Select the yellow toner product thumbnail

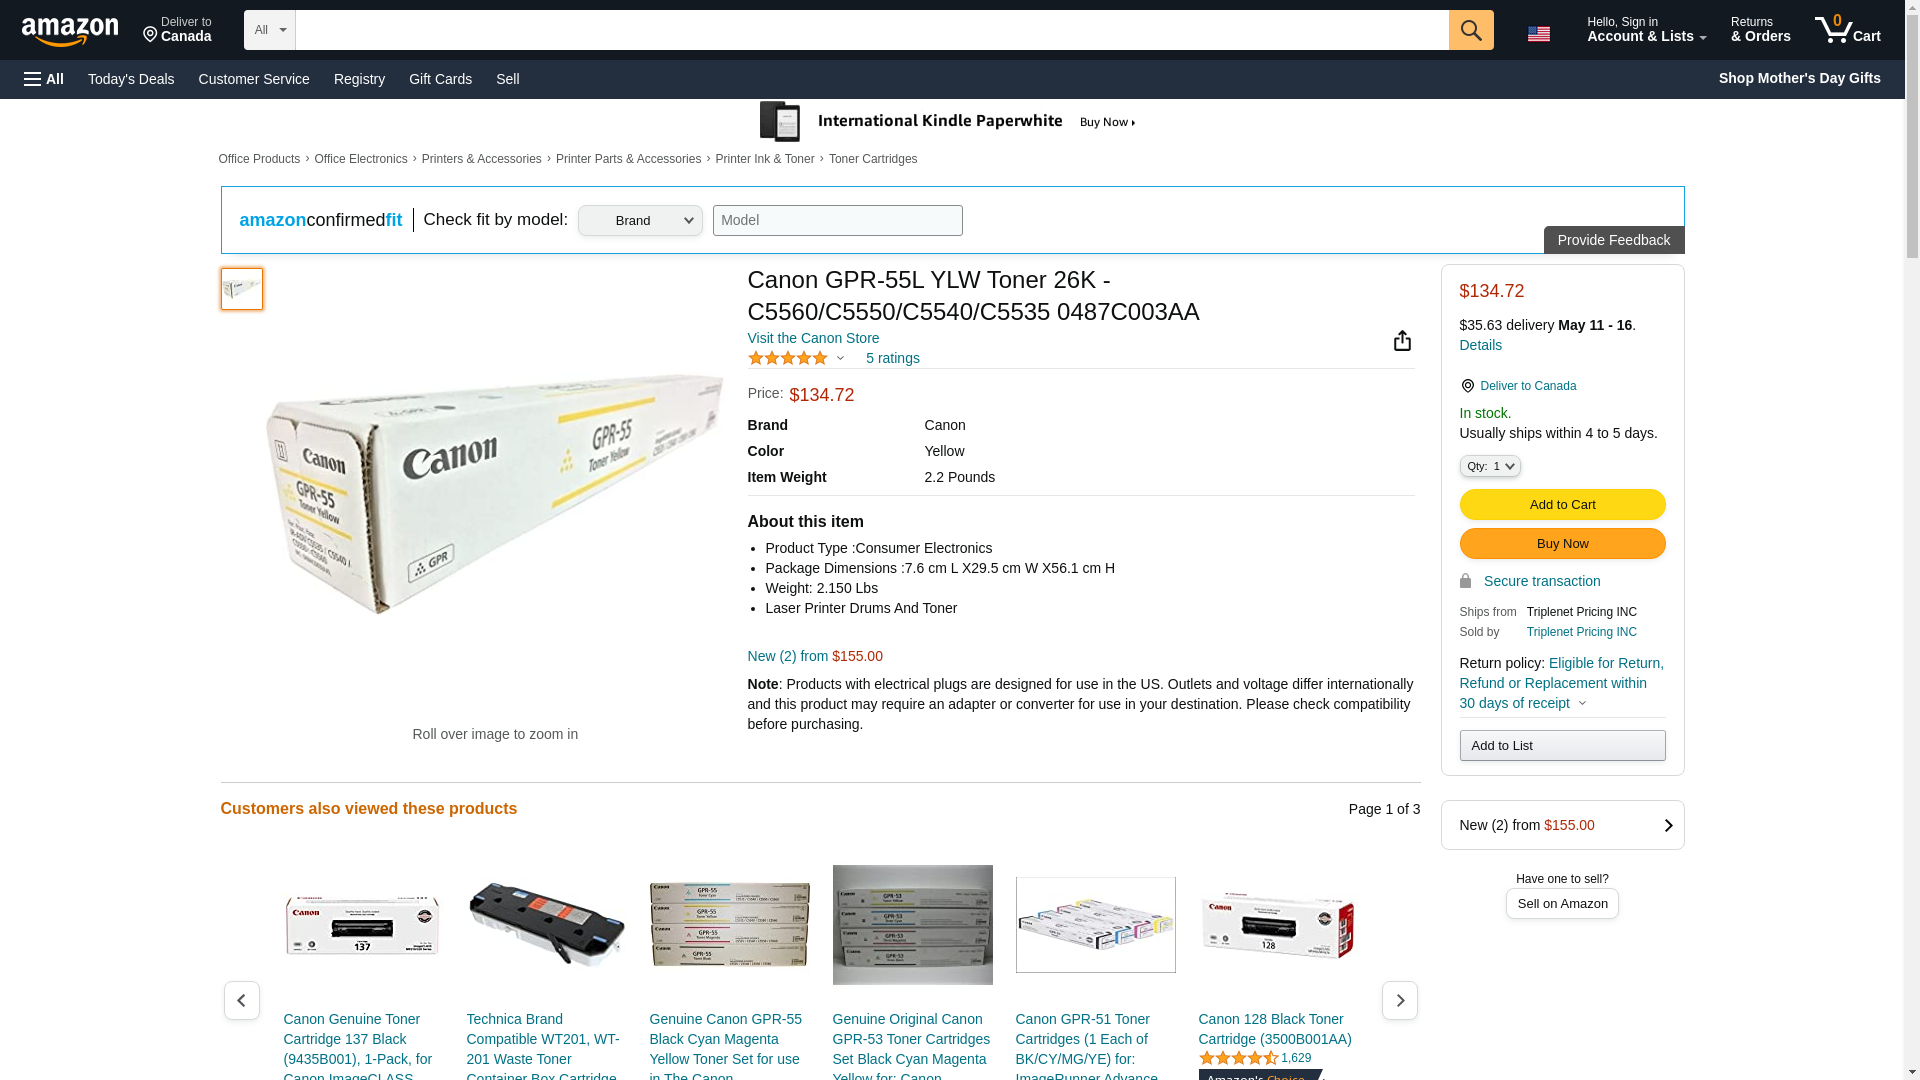241,289
